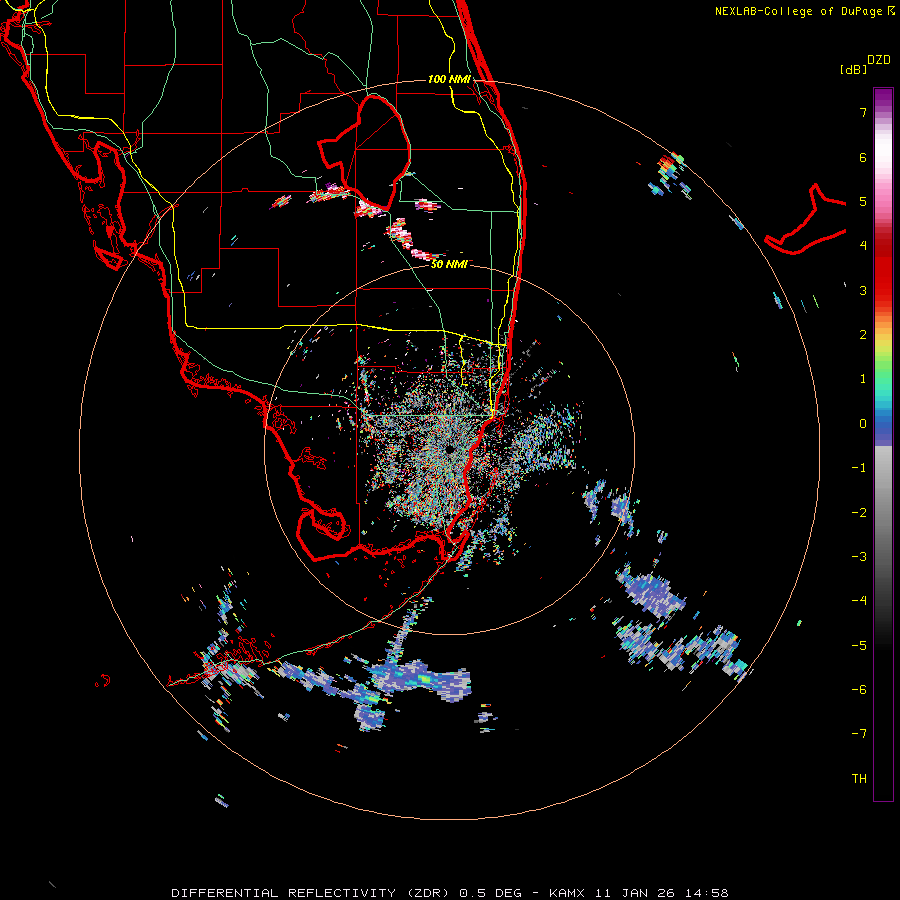Click the "-4" value on the color scale

tap(859, 601)
